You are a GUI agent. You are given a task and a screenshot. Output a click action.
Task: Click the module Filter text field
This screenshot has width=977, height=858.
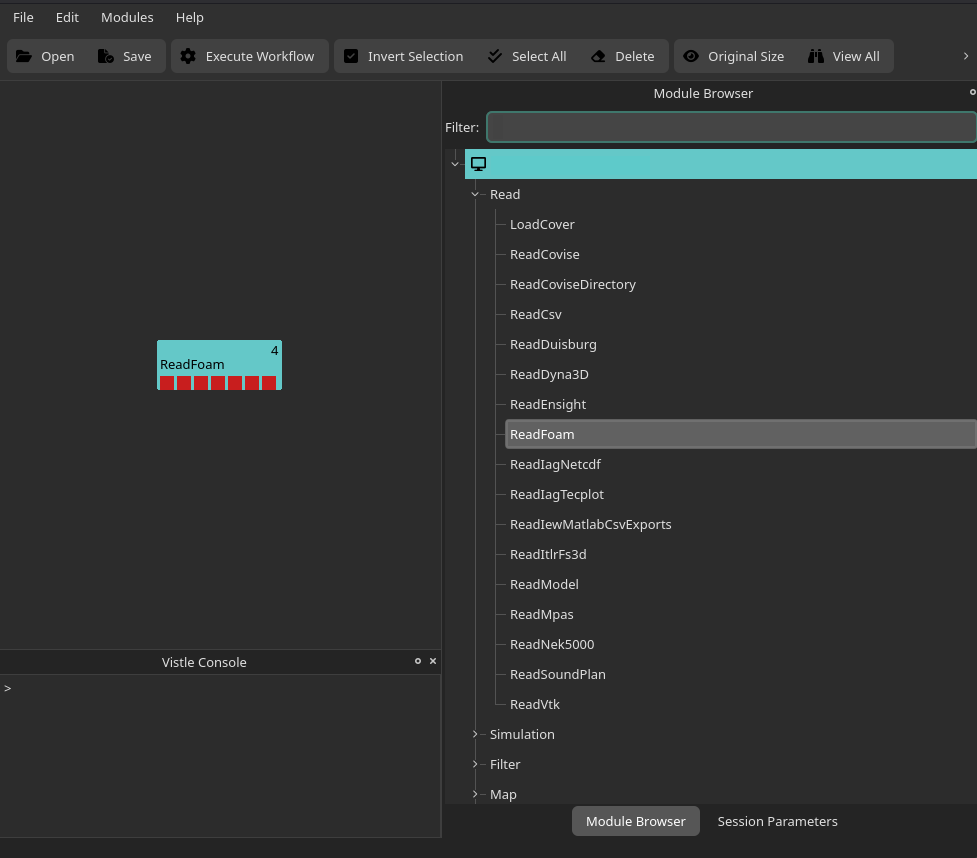[732, 127]
